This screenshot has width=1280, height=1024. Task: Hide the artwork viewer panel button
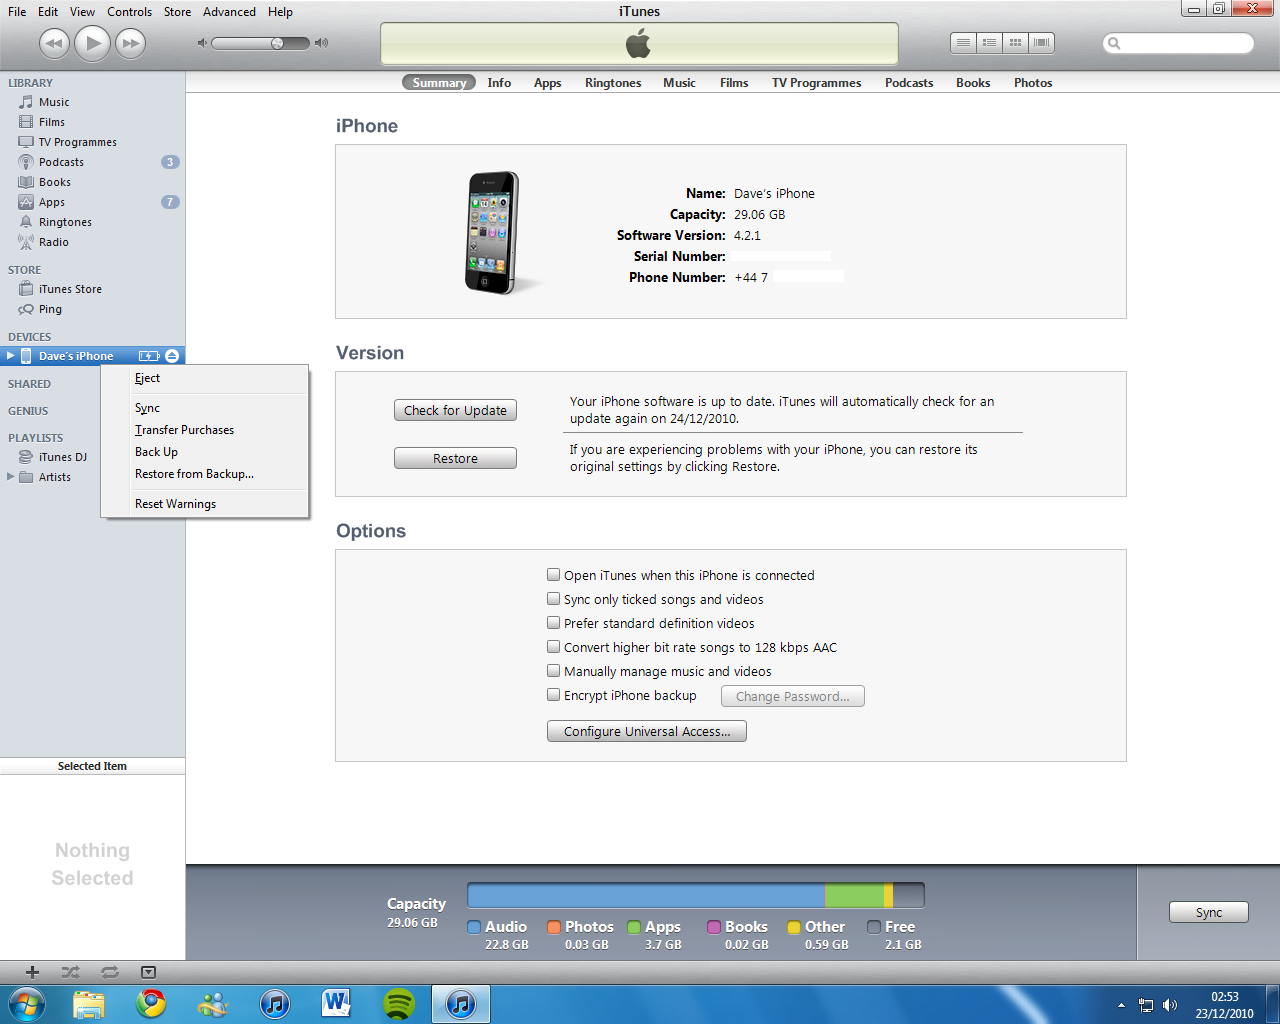pyautogui.click(x=148, y=972)
